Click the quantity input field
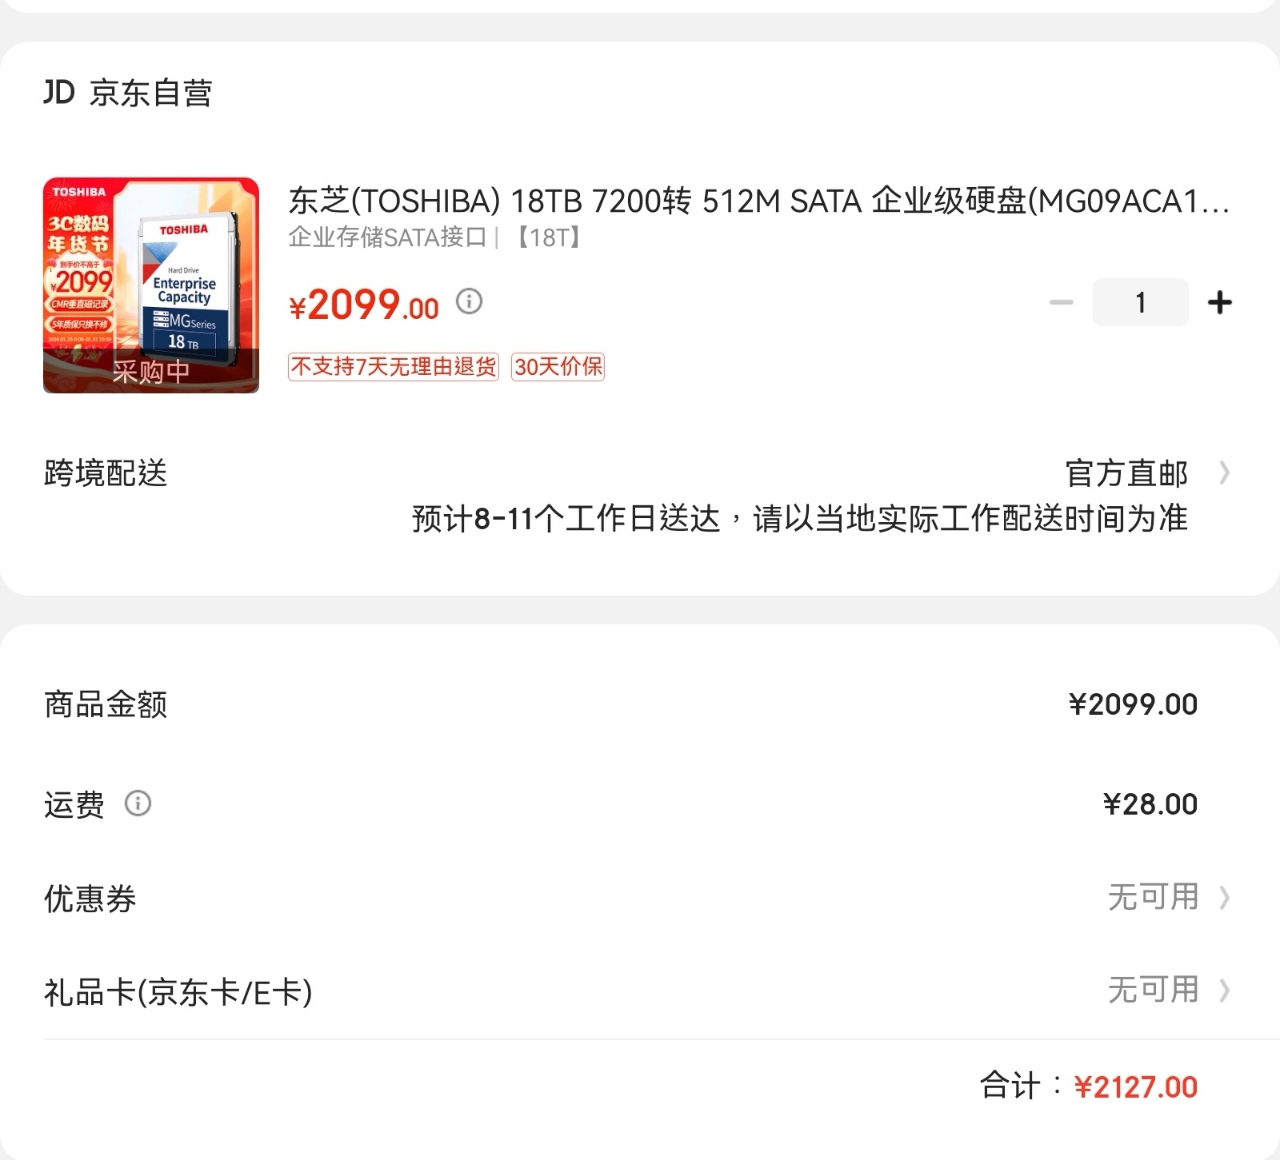The width and height of the screenshot is (1280, 1160). click(x=1140, y=302)
